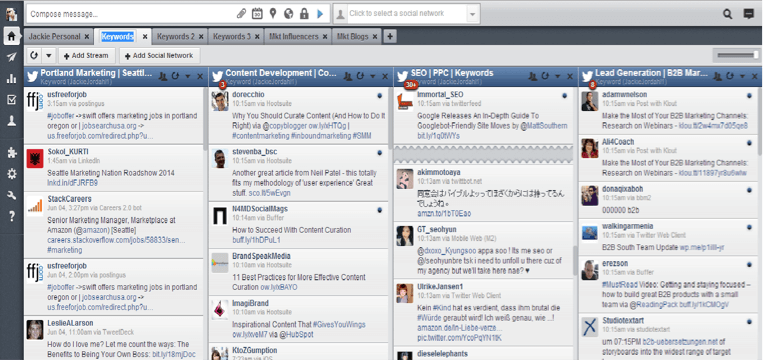Open the lnkd.in/dFJRFB9 link
The image size is (763, 360).
pos(72,183)
